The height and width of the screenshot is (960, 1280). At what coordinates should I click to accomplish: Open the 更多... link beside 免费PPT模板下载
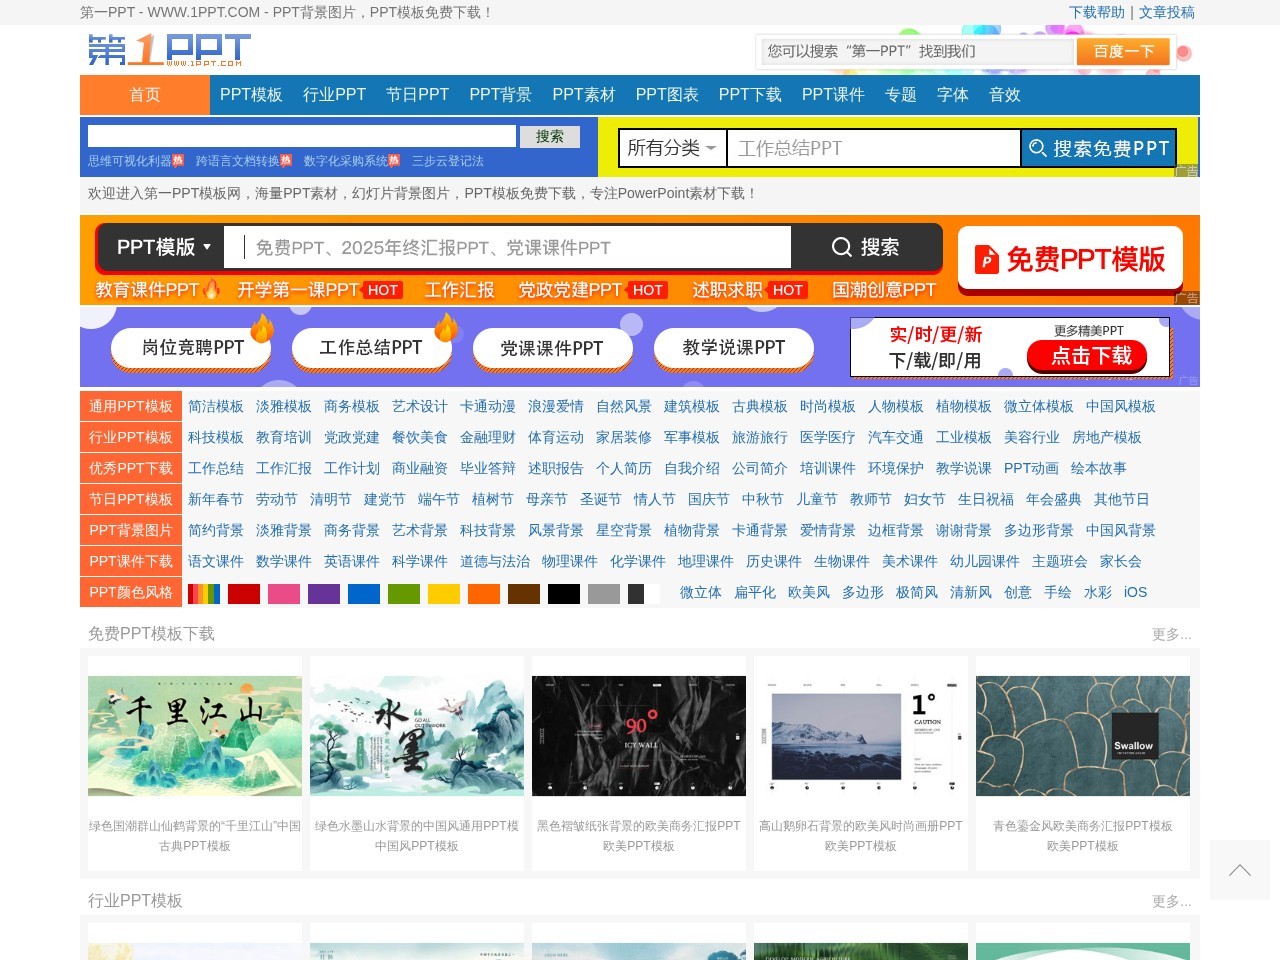pyautogui.click(x=1171, y=634)
